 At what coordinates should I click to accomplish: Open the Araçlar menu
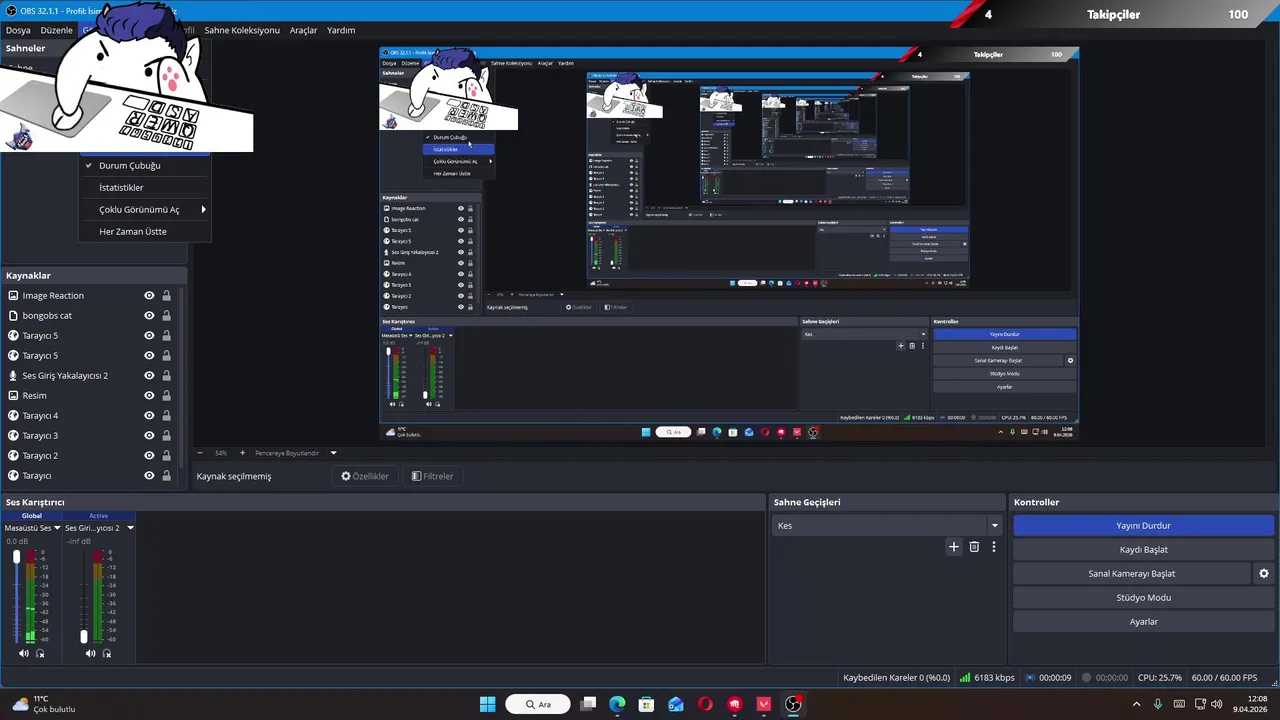click(x=303, y=30)
